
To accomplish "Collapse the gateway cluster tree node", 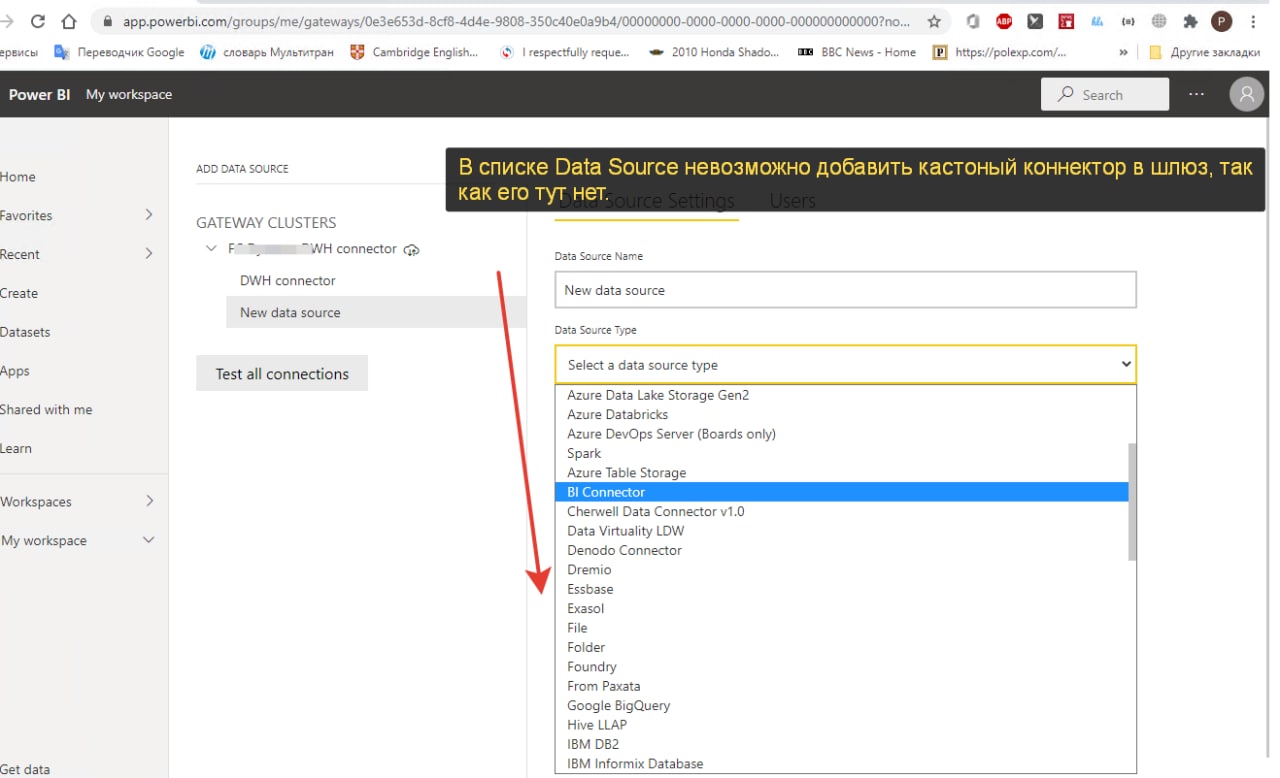I will [x=210, y=249].
